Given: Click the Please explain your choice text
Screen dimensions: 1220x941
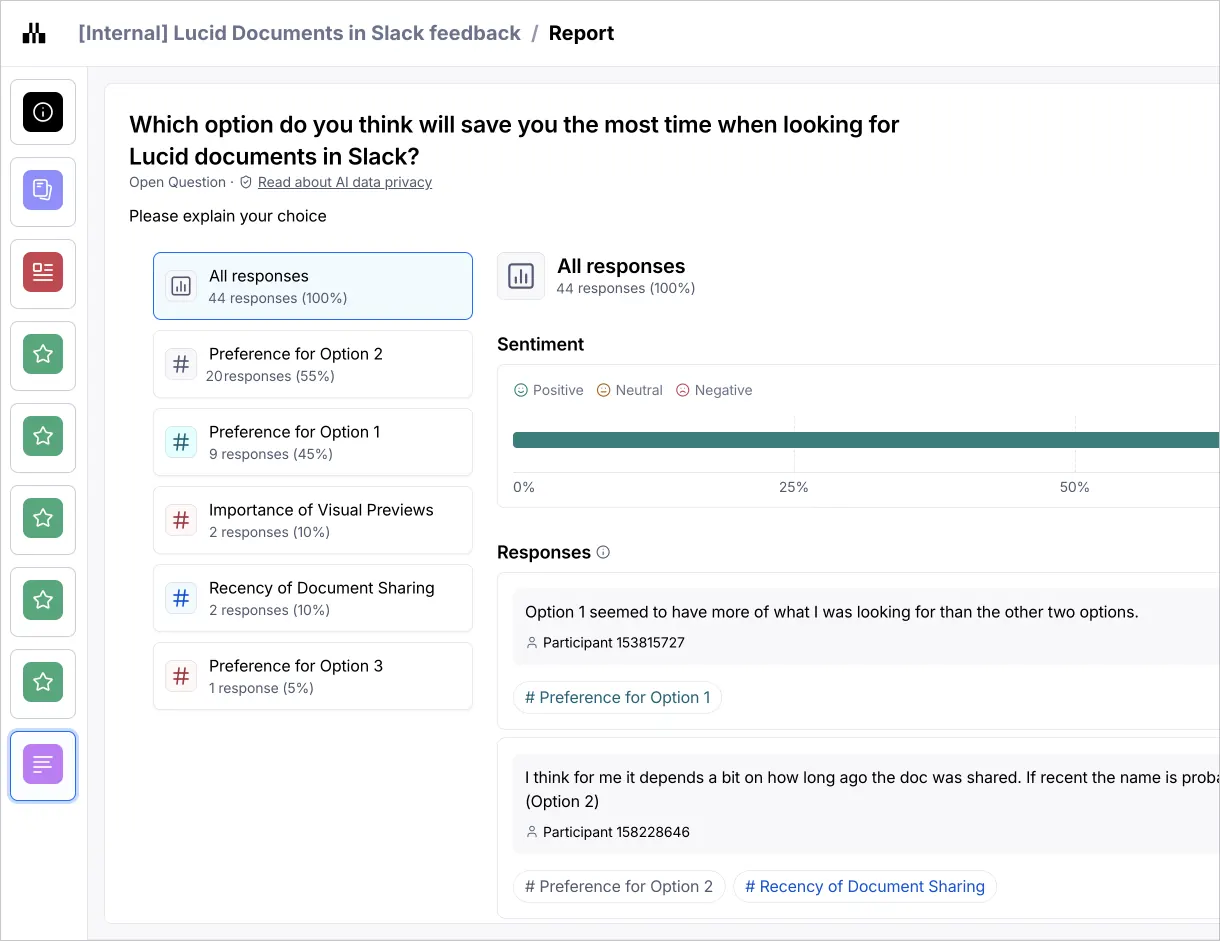Looking at the screenshot, I should coord(228,216).
